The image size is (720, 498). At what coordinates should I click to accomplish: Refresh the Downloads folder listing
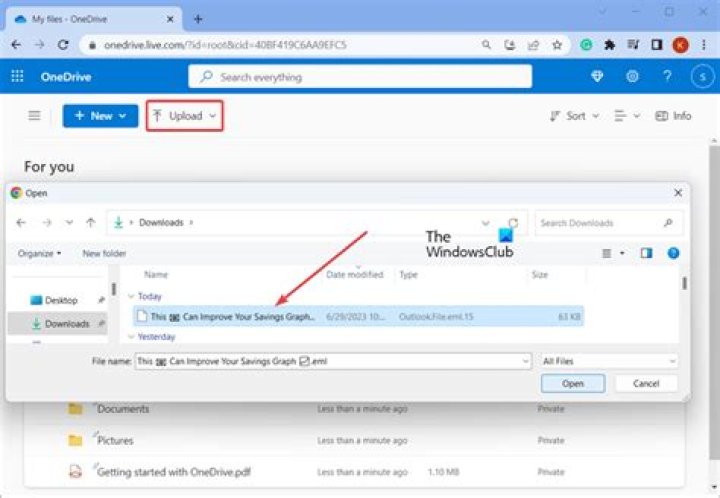coord(513,223)
